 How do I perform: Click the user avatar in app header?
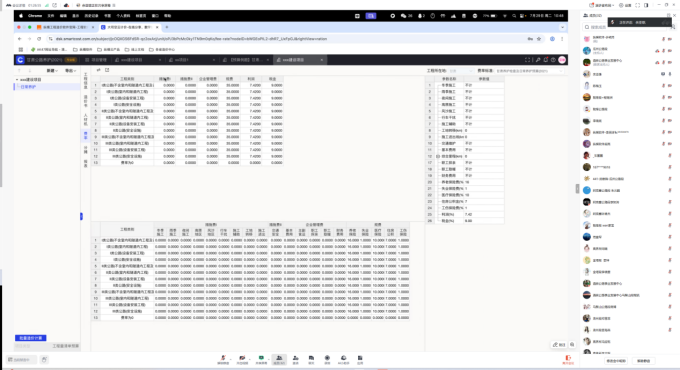click(562, 60)
